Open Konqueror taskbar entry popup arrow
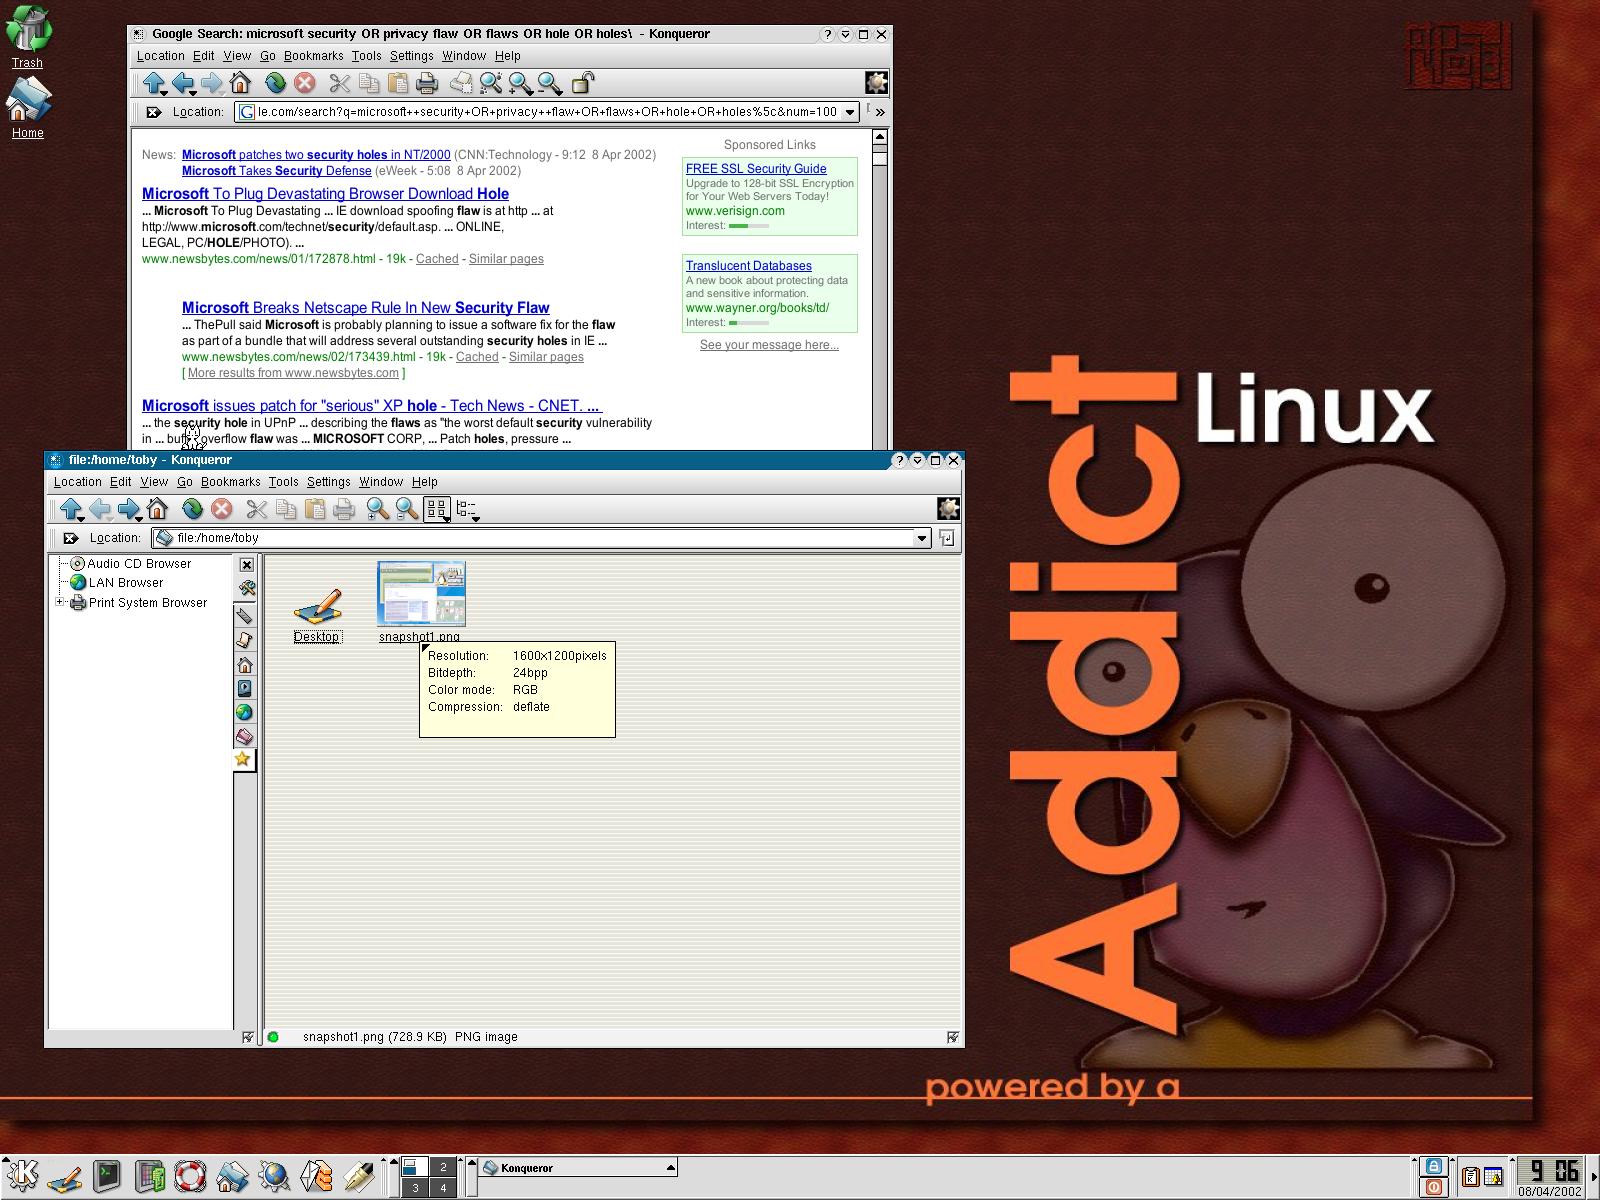 [x=671, y=1167]
